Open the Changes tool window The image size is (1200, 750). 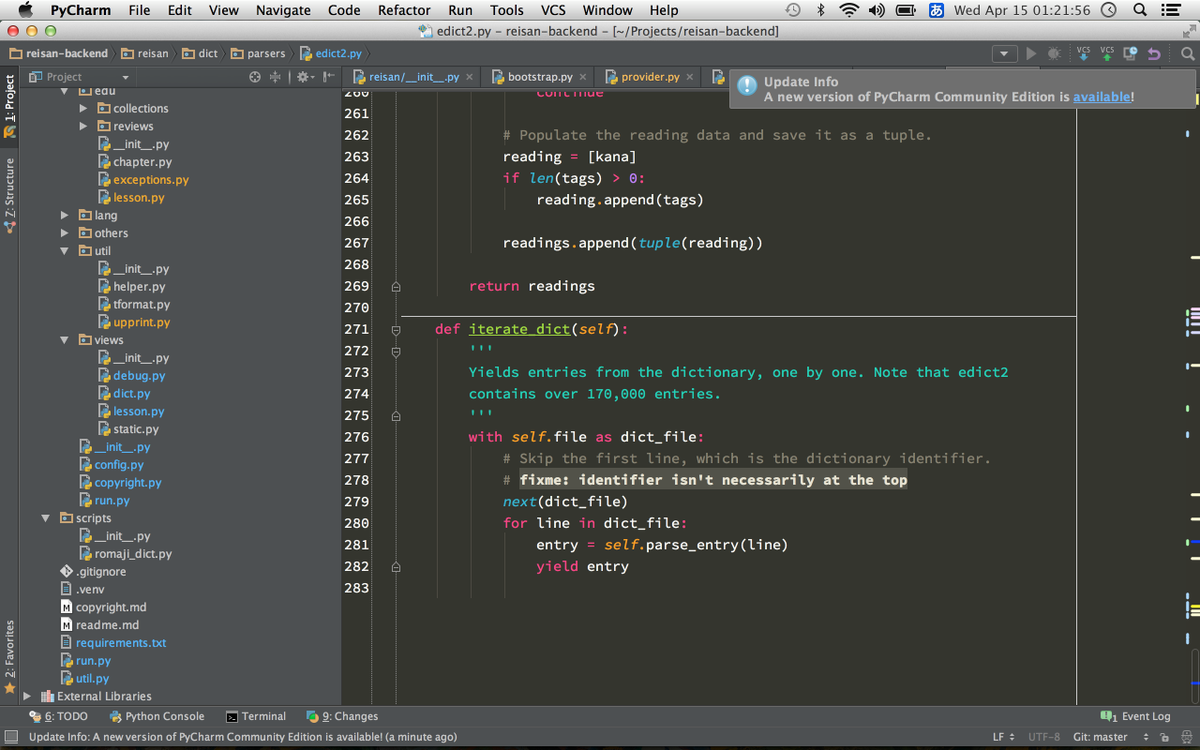[343, 716]
